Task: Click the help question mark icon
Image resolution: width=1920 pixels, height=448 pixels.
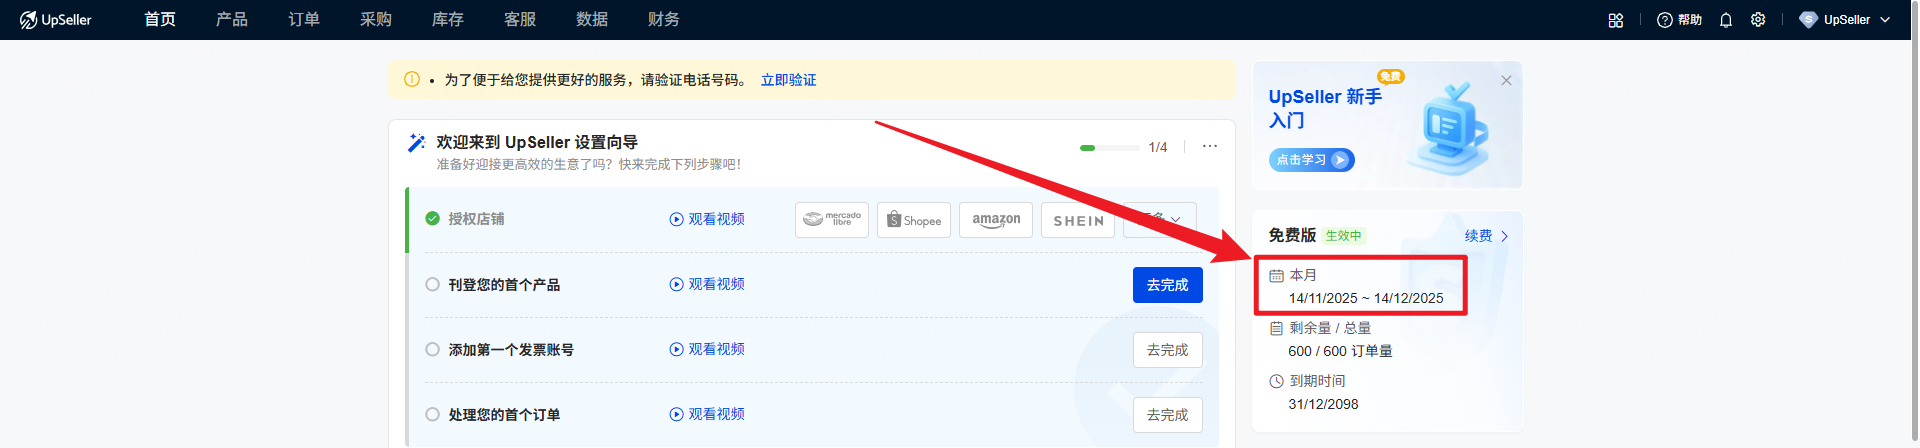Action: (x=1665, y=20)
